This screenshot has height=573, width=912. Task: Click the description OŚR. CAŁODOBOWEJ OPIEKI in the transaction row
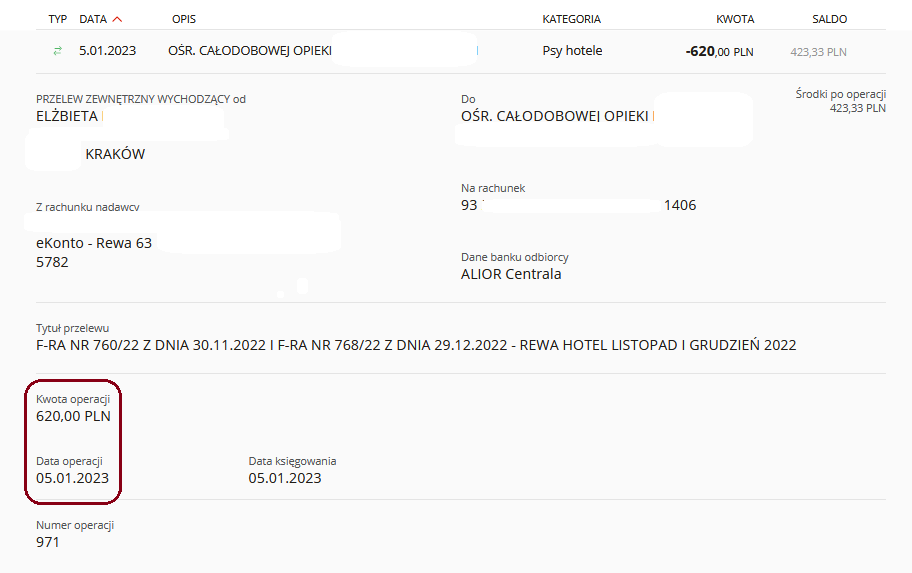click(250, 51)
